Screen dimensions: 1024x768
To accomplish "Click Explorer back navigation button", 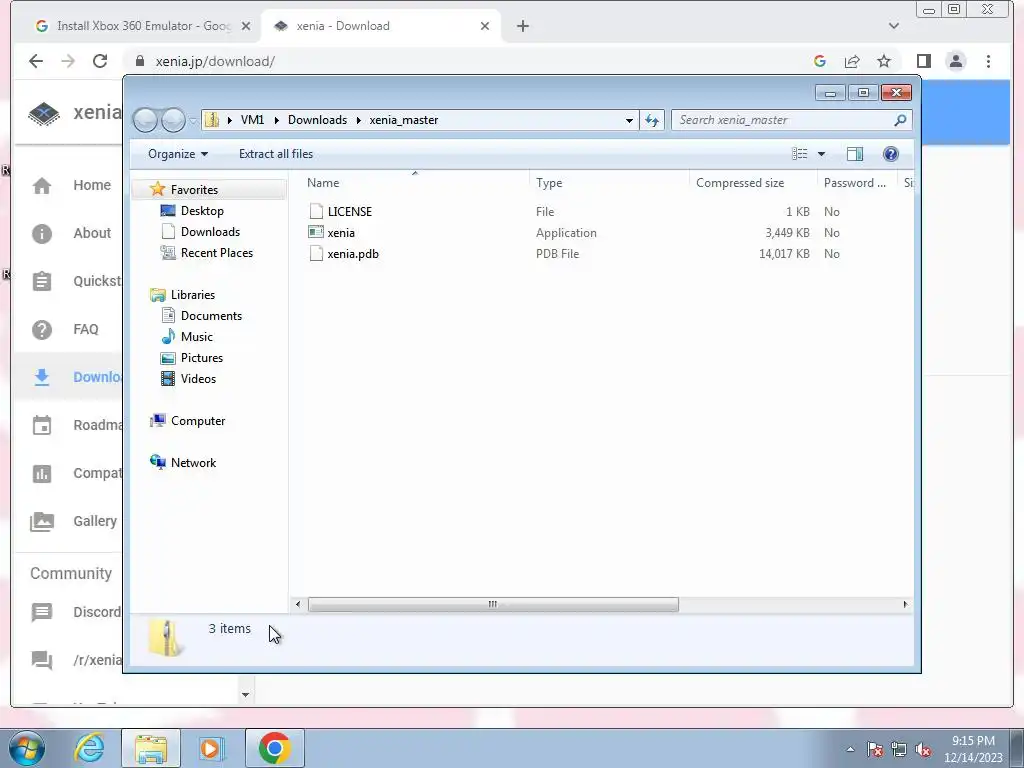I will [x=145, y=120].
